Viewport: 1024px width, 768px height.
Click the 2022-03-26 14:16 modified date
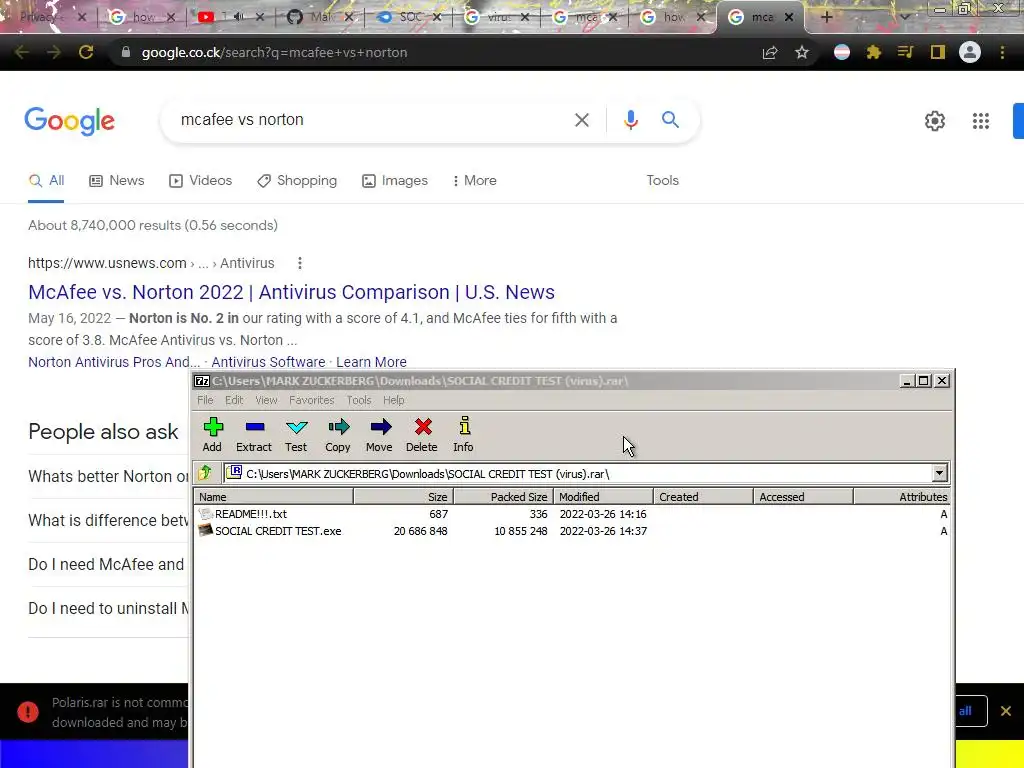tap(603, 514)
